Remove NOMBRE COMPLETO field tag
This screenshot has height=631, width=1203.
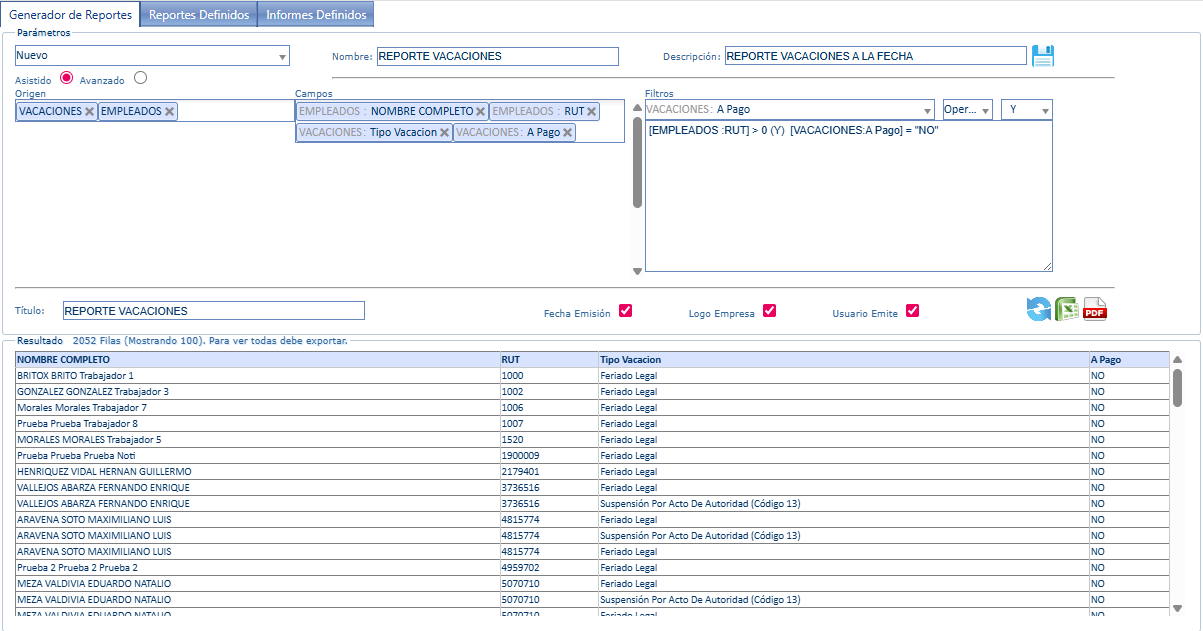point(481,112)
